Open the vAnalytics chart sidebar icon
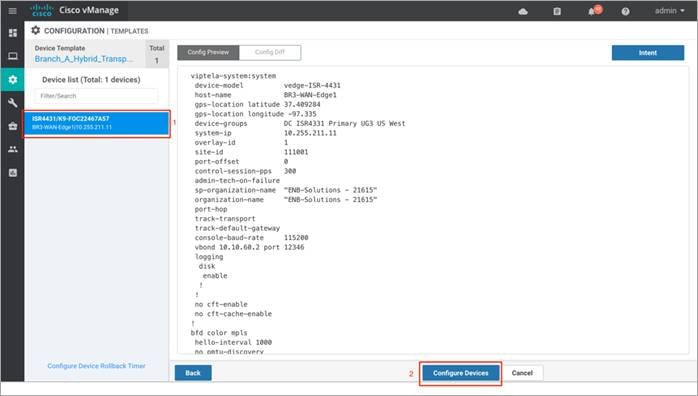698x396 pixels. [x=12, y=173]
